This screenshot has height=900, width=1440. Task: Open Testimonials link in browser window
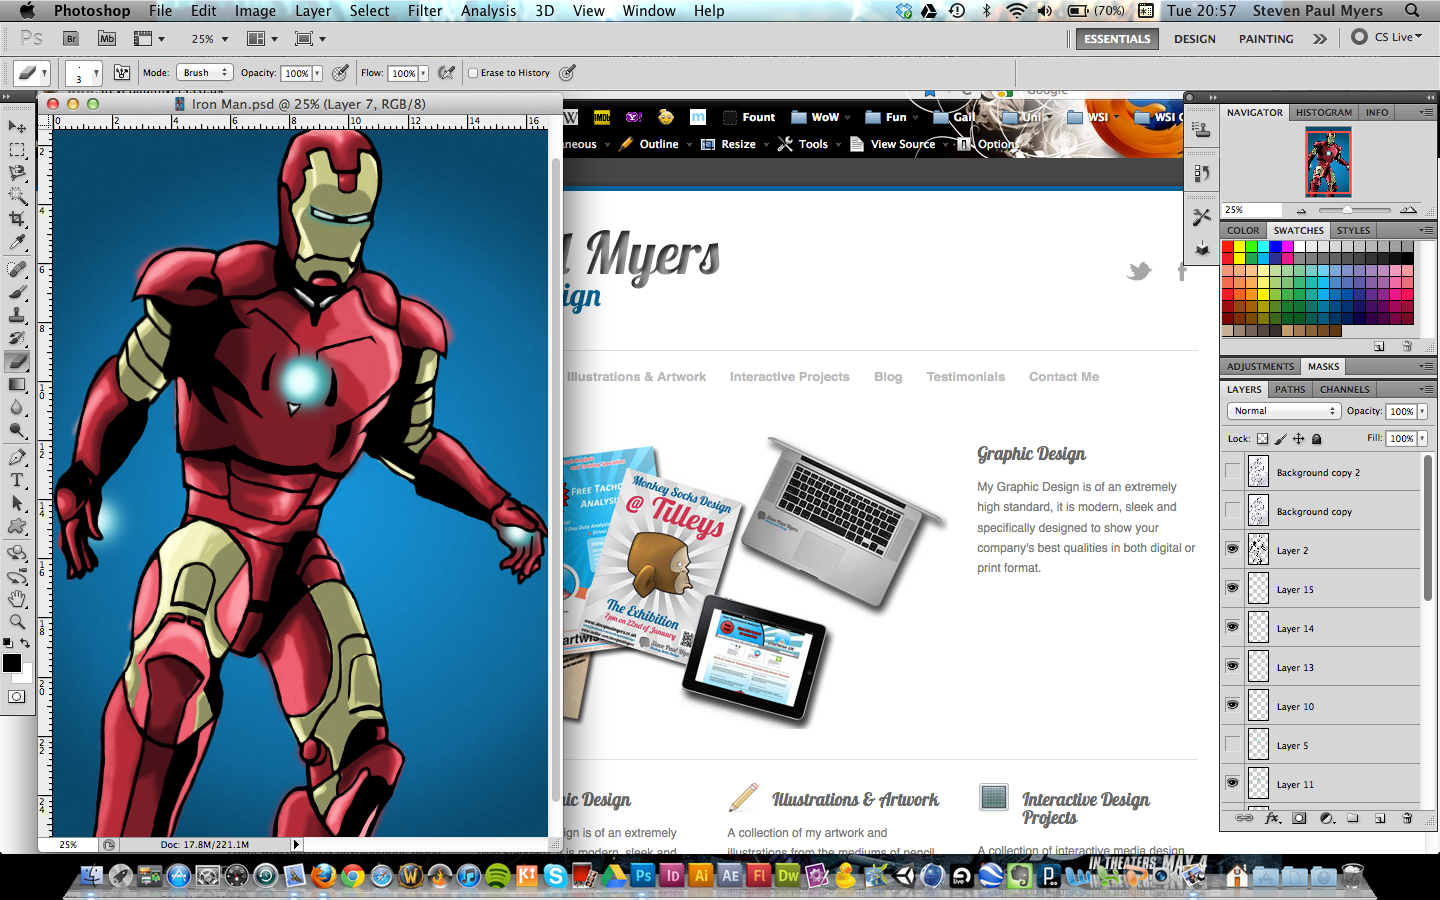[965, 377]
